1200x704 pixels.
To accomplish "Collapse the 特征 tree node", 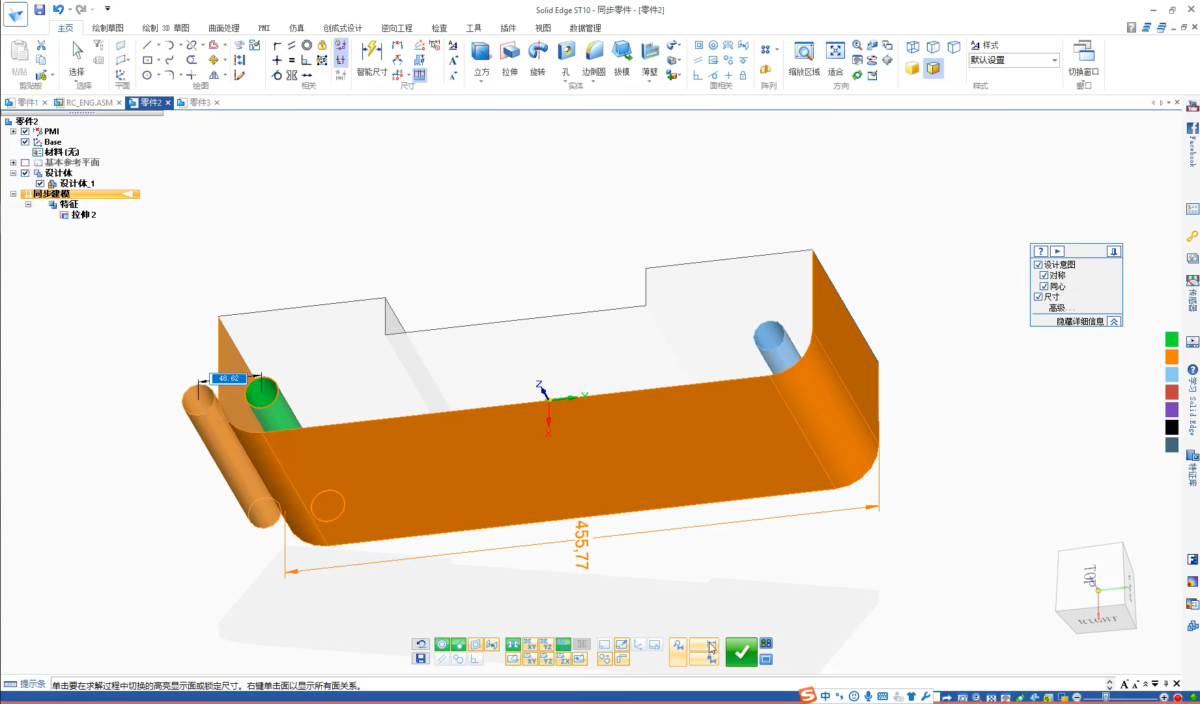I will 28,204.
